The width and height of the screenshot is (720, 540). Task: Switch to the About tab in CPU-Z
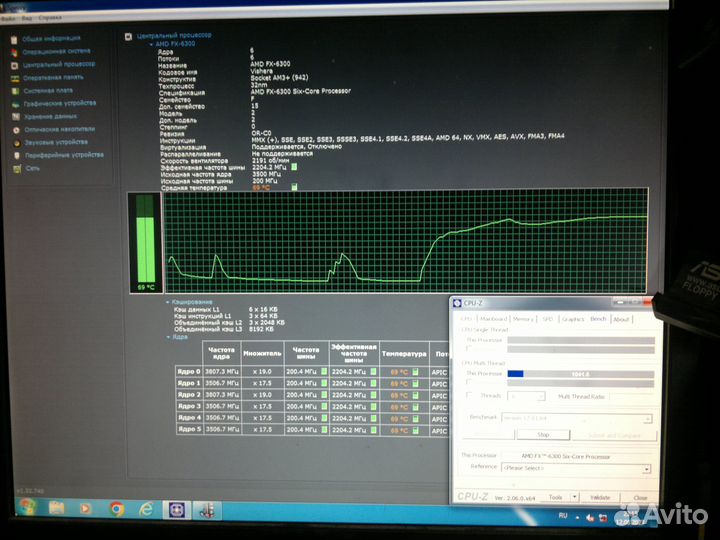[x=621, y=319]
